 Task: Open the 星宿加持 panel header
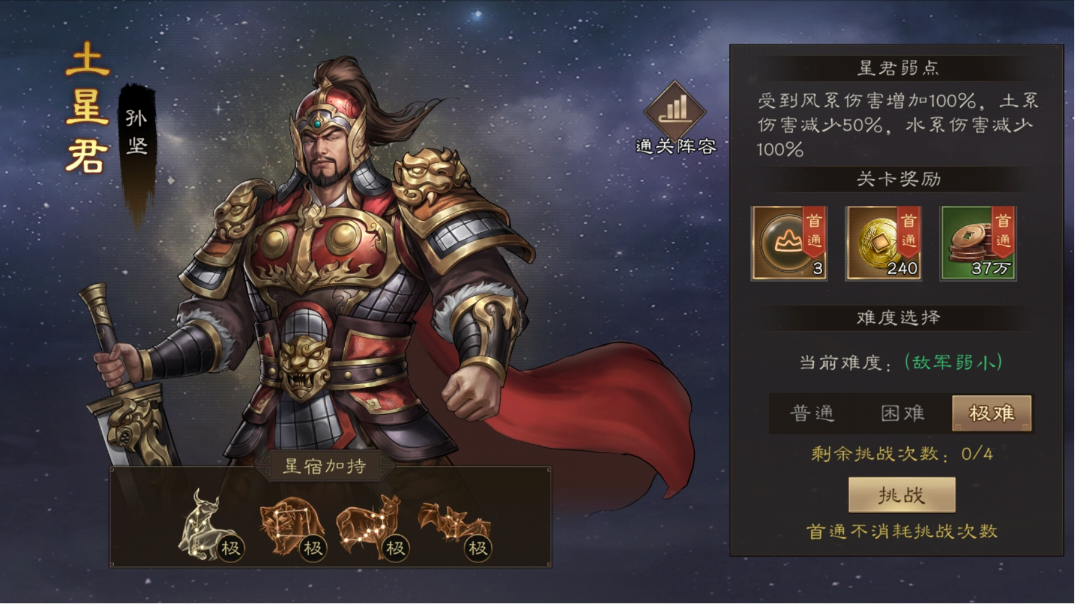coord(324,466)
